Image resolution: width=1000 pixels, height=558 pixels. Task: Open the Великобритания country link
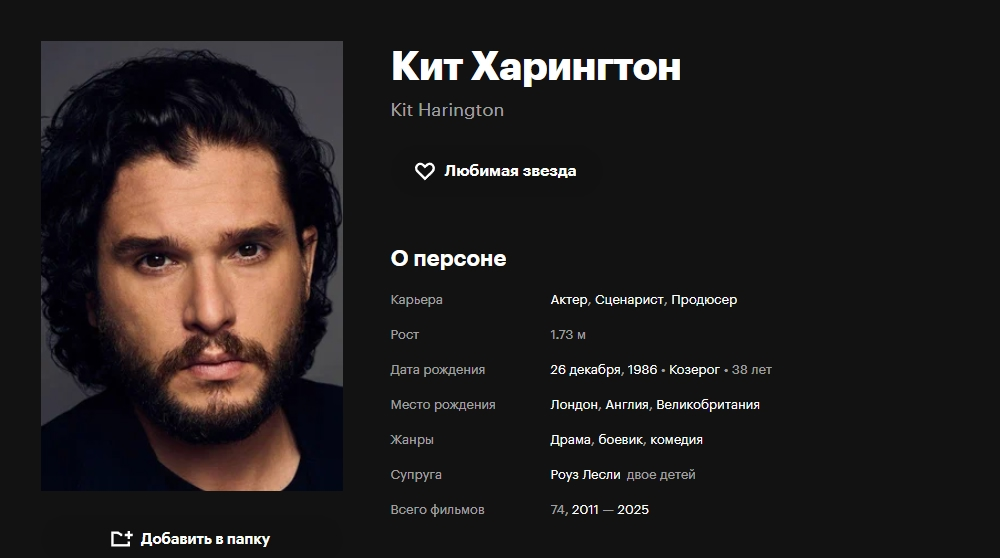[x=708, y=405]
